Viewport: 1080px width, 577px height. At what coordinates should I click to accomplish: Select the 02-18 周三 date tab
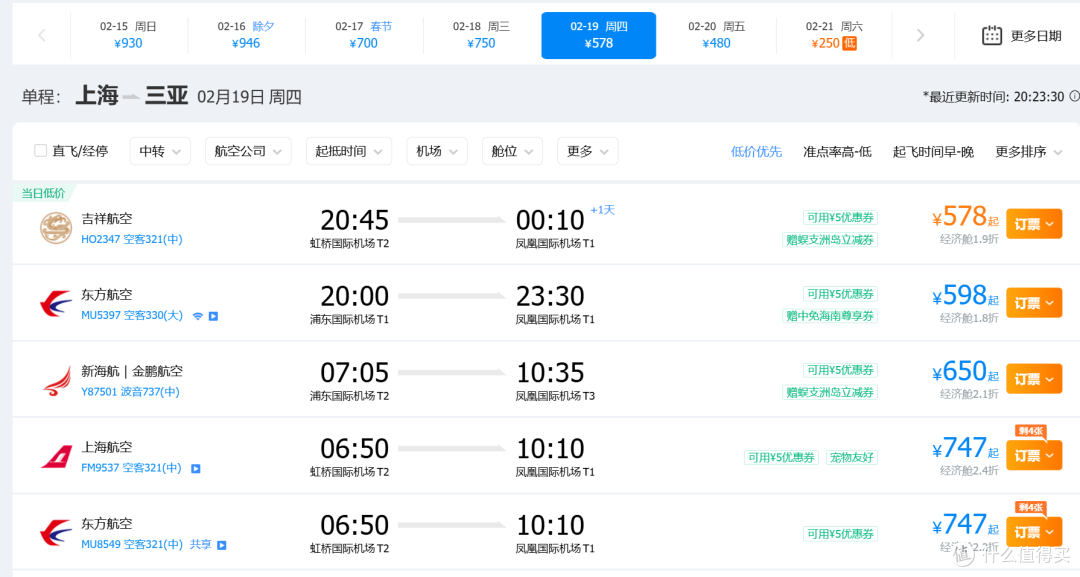point(481,35)
